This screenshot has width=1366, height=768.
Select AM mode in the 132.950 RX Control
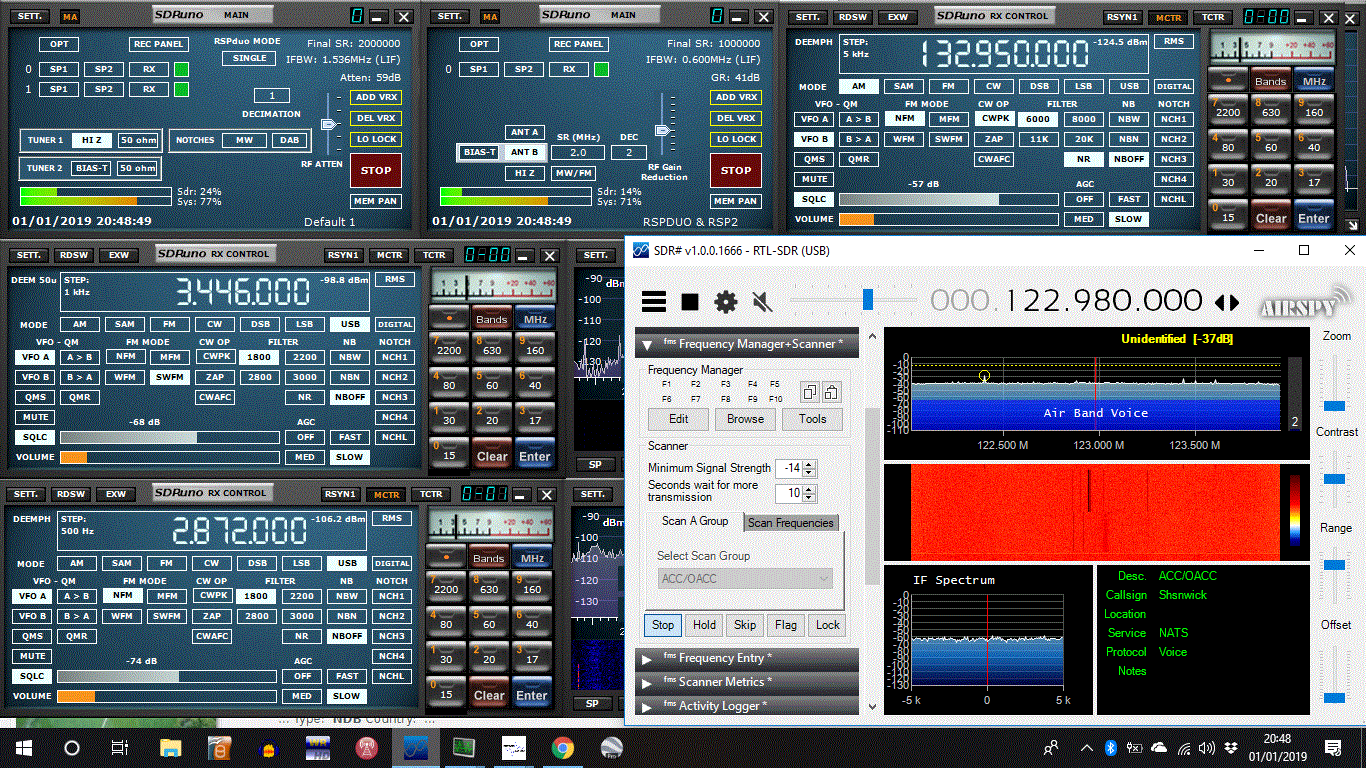coord(858,87)
